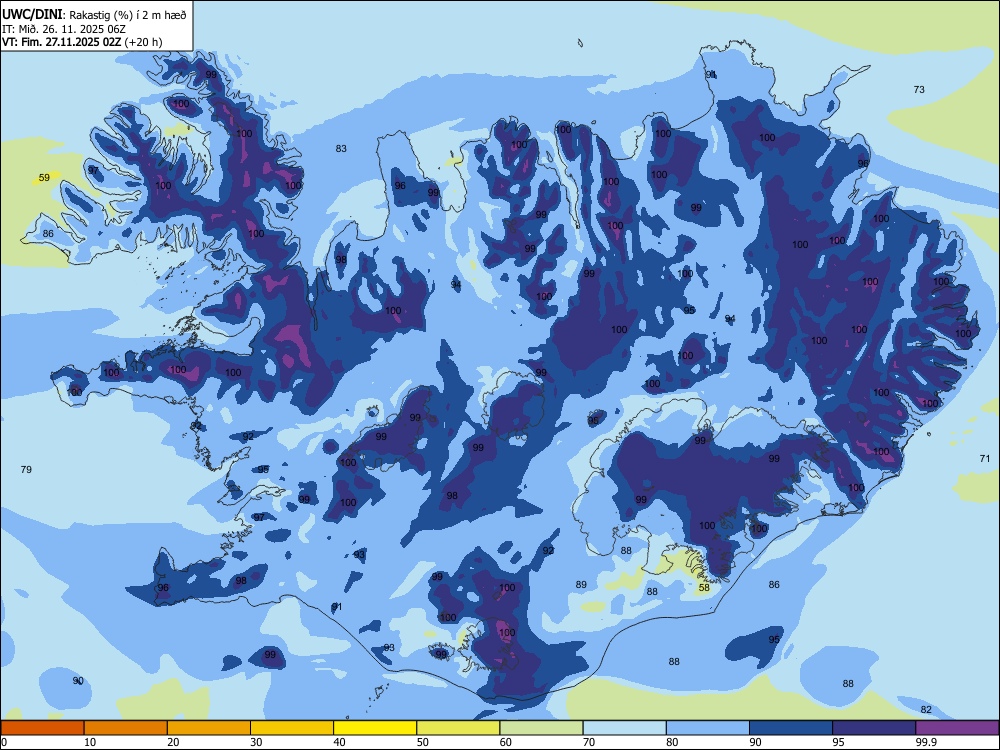This screenshot has height=750, width=1000.
Task: Click the pale blue 70–80 legend swatch
Action: tap(624, 728)
